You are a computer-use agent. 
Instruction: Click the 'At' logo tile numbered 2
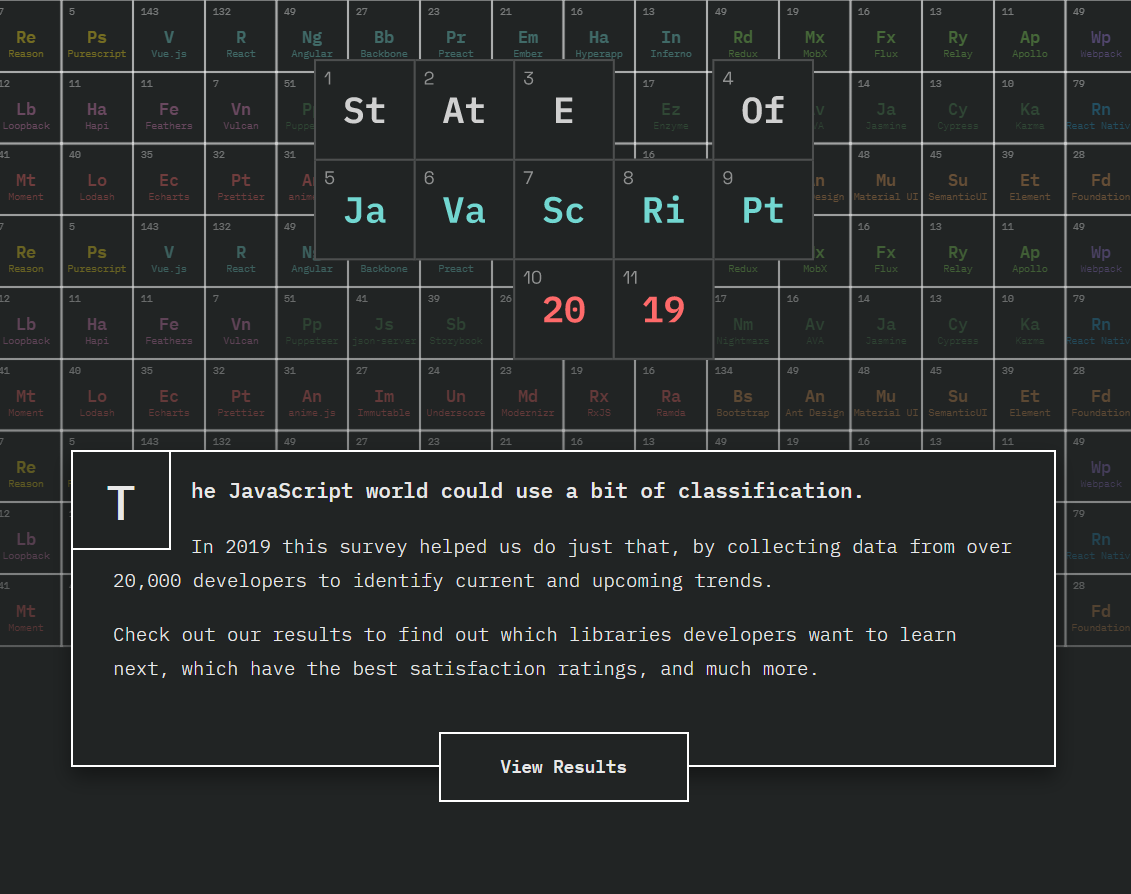[x=465, y=110]
